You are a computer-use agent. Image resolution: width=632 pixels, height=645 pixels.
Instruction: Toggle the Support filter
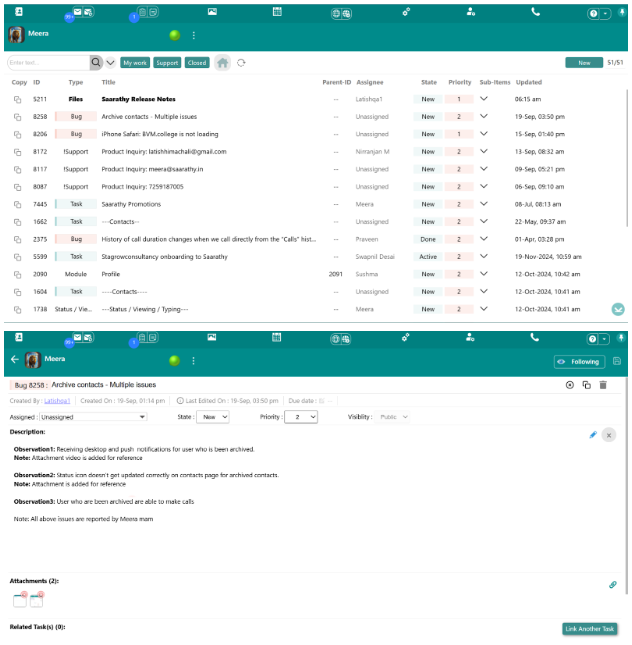tap(167, 62)
